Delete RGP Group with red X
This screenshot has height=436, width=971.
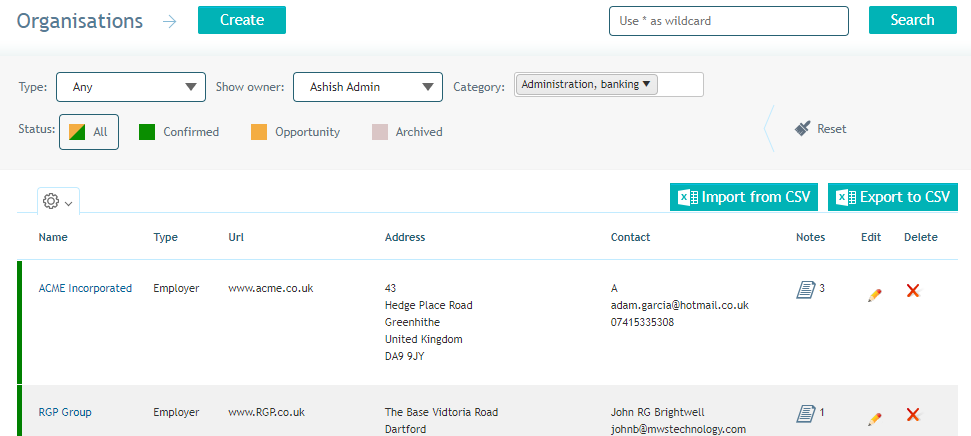[x=913, y=414]
